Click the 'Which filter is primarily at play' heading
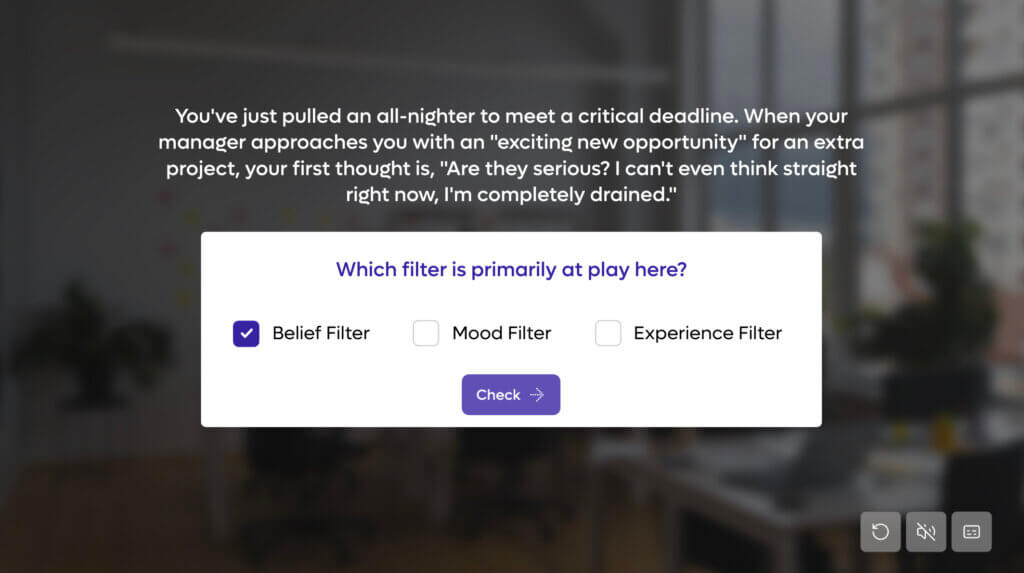Image resolution: width=1024 pixels, height=573 pixels. 511,269
